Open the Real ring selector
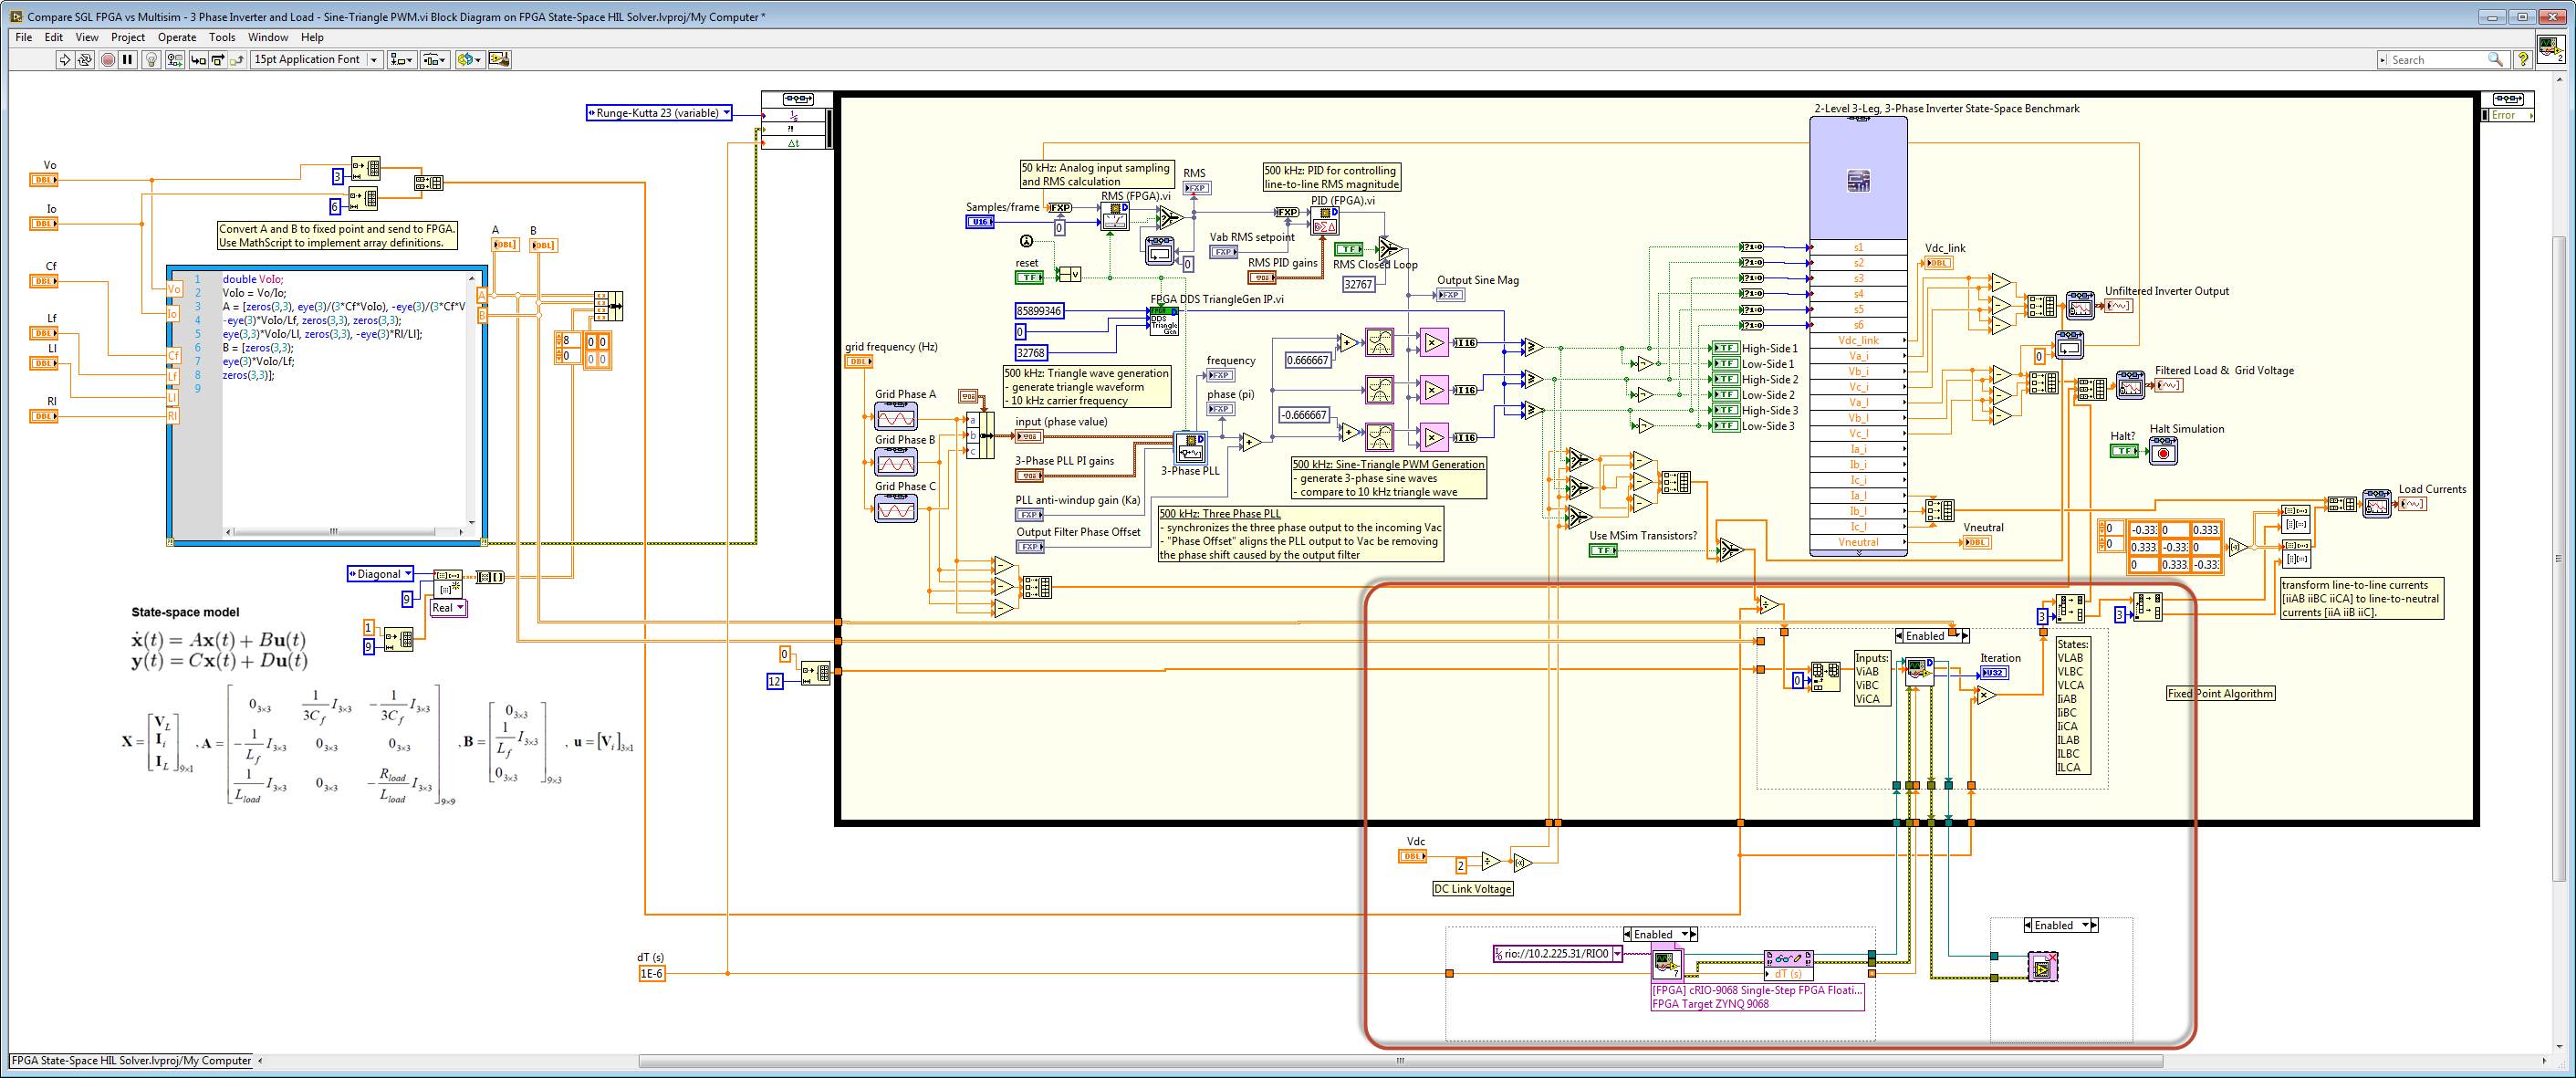This screenshot has height=1078, width=2576. (448, 608)
